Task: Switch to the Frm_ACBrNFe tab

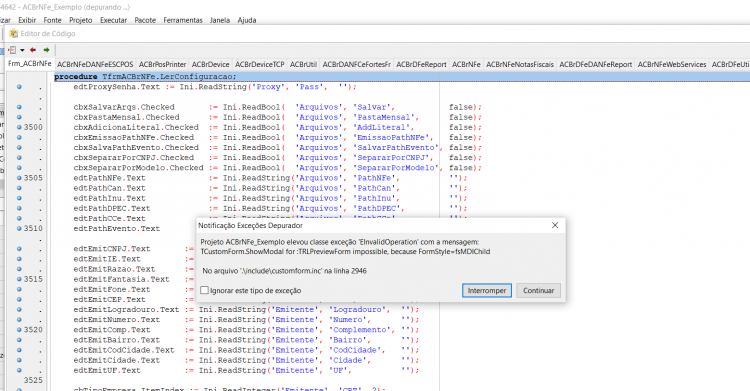Action: pyautogui.click(x=30, y=64)
